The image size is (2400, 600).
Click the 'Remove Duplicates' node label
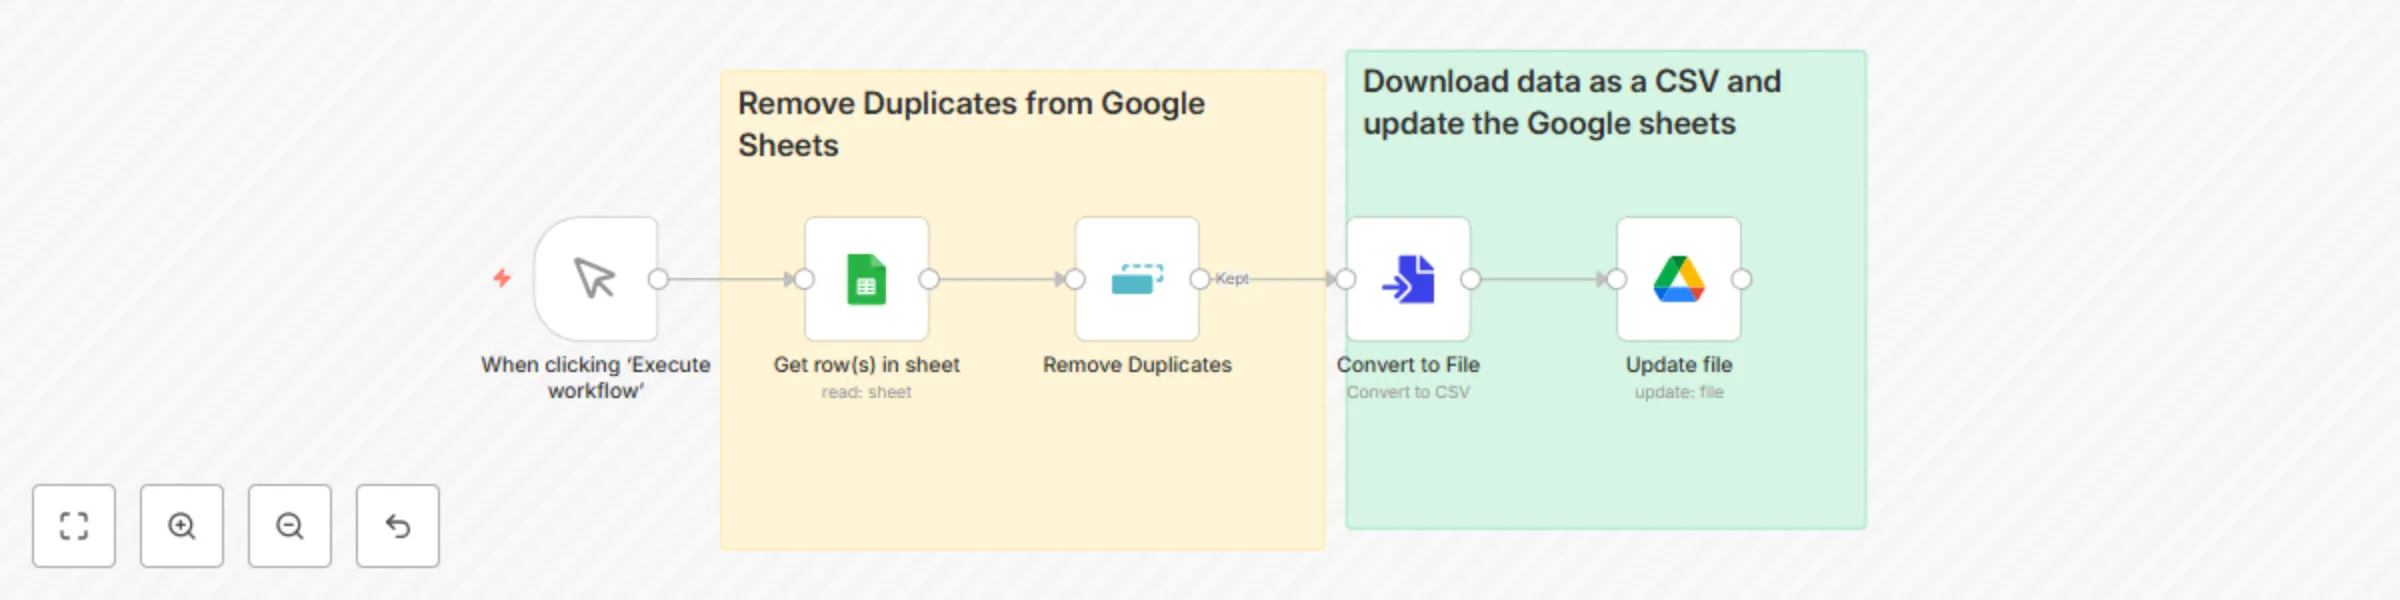coord(1137,365)
